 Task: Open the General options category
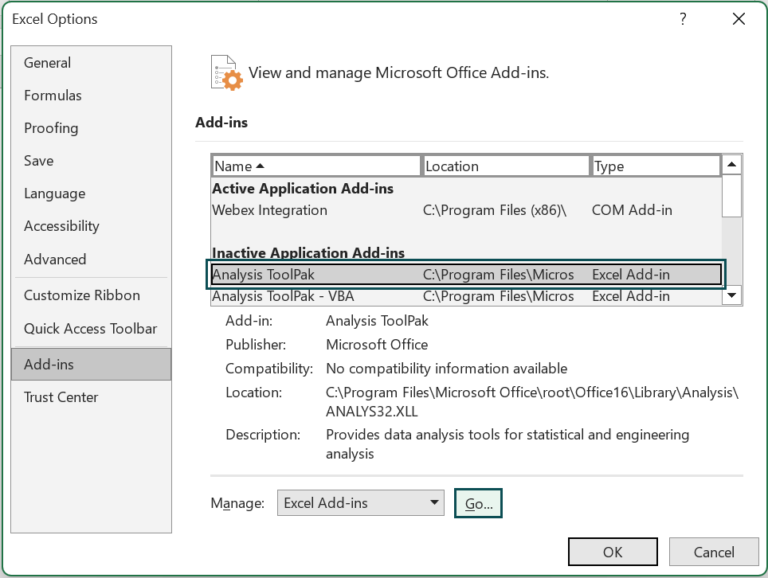tap(91, 63)
